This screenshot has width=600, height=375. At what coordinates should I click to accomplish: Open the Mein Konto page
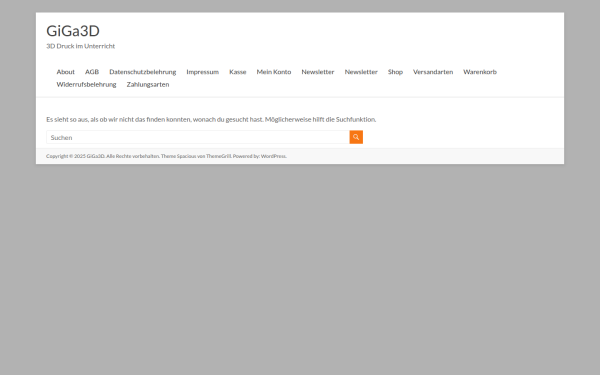[x=274, y=72]
